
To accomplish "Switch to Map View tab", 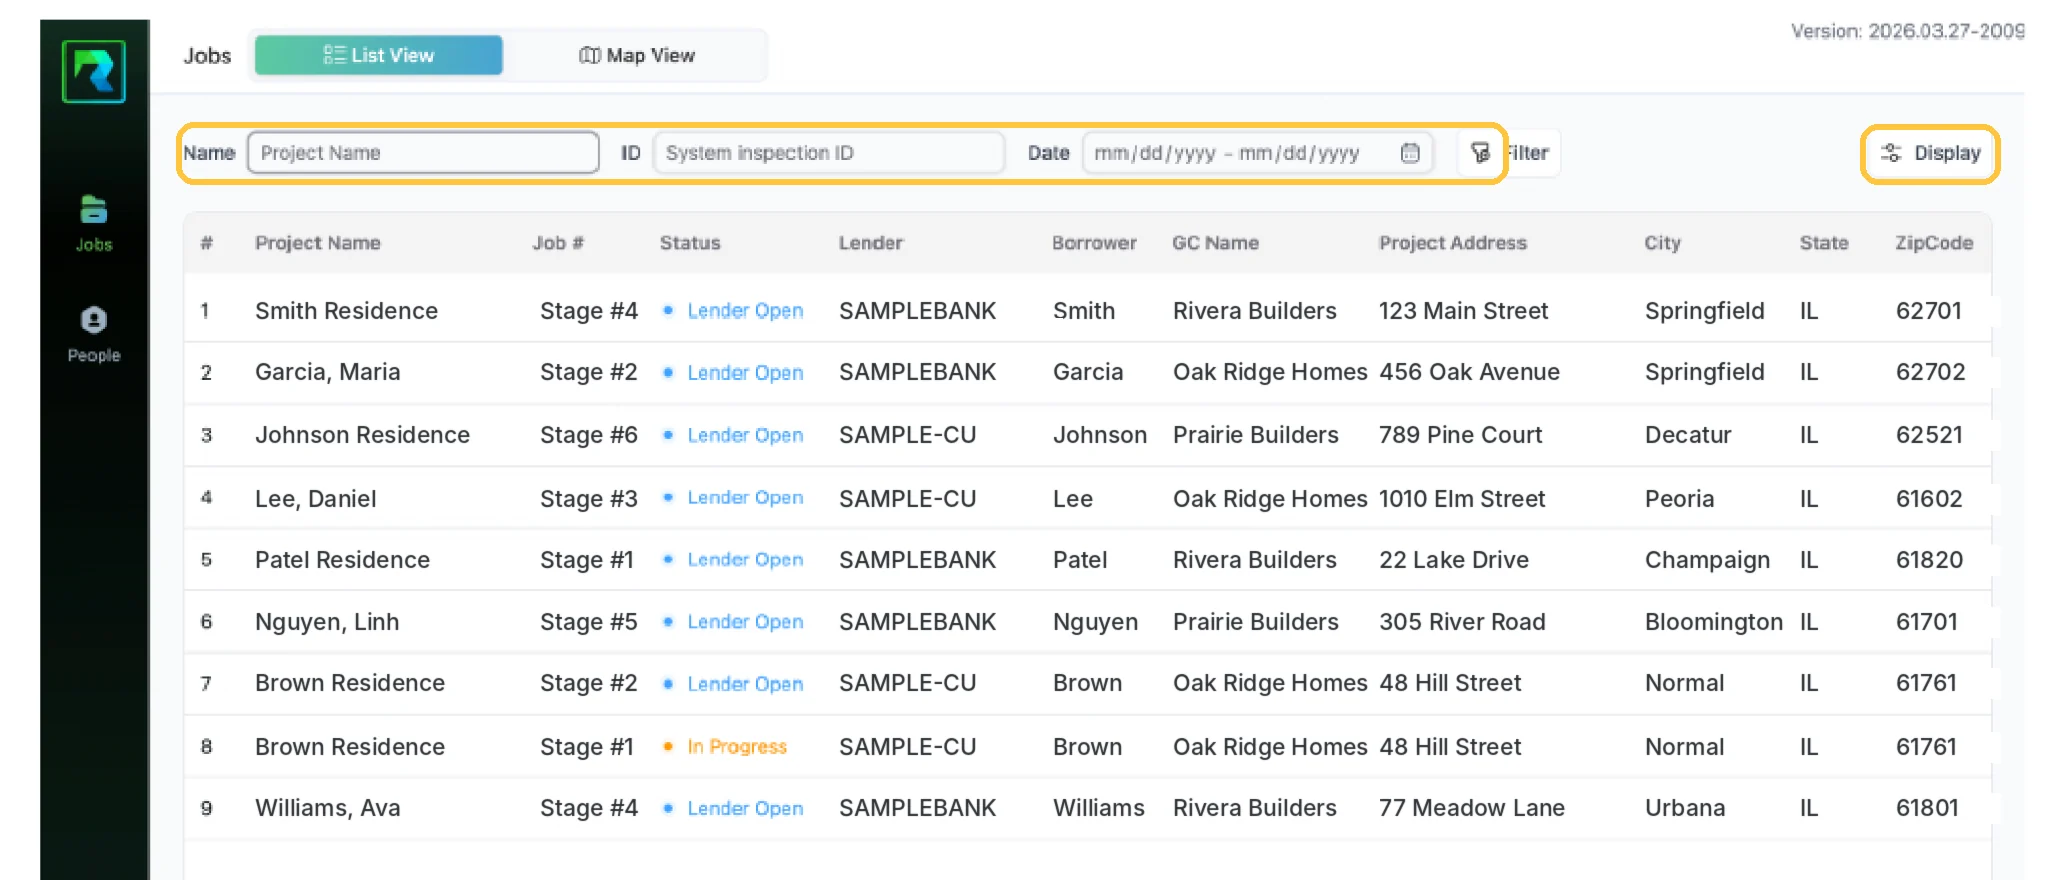I will coord(637,55).
